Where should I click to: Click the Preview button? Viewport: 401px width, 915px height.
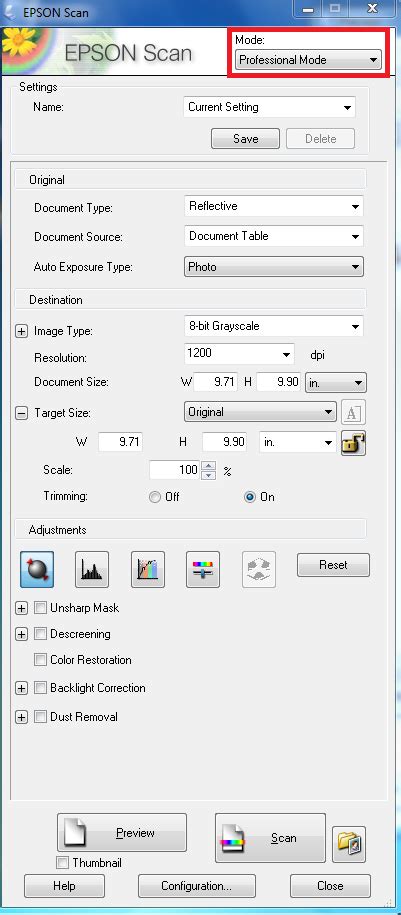point(122,833)
